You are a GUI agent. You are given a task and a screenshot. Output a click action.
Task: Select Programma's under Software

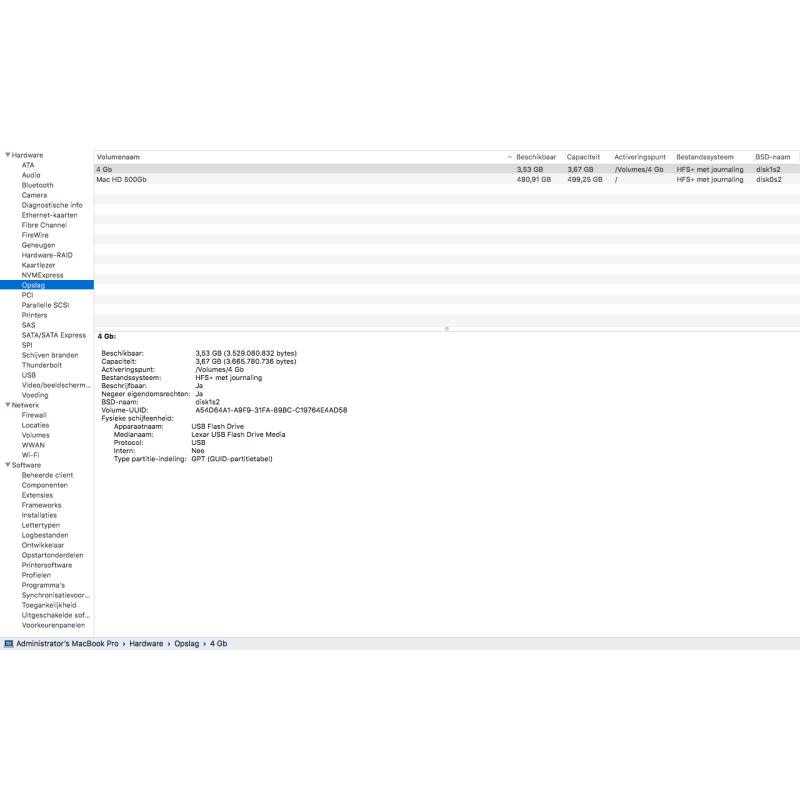coord(43,585)
